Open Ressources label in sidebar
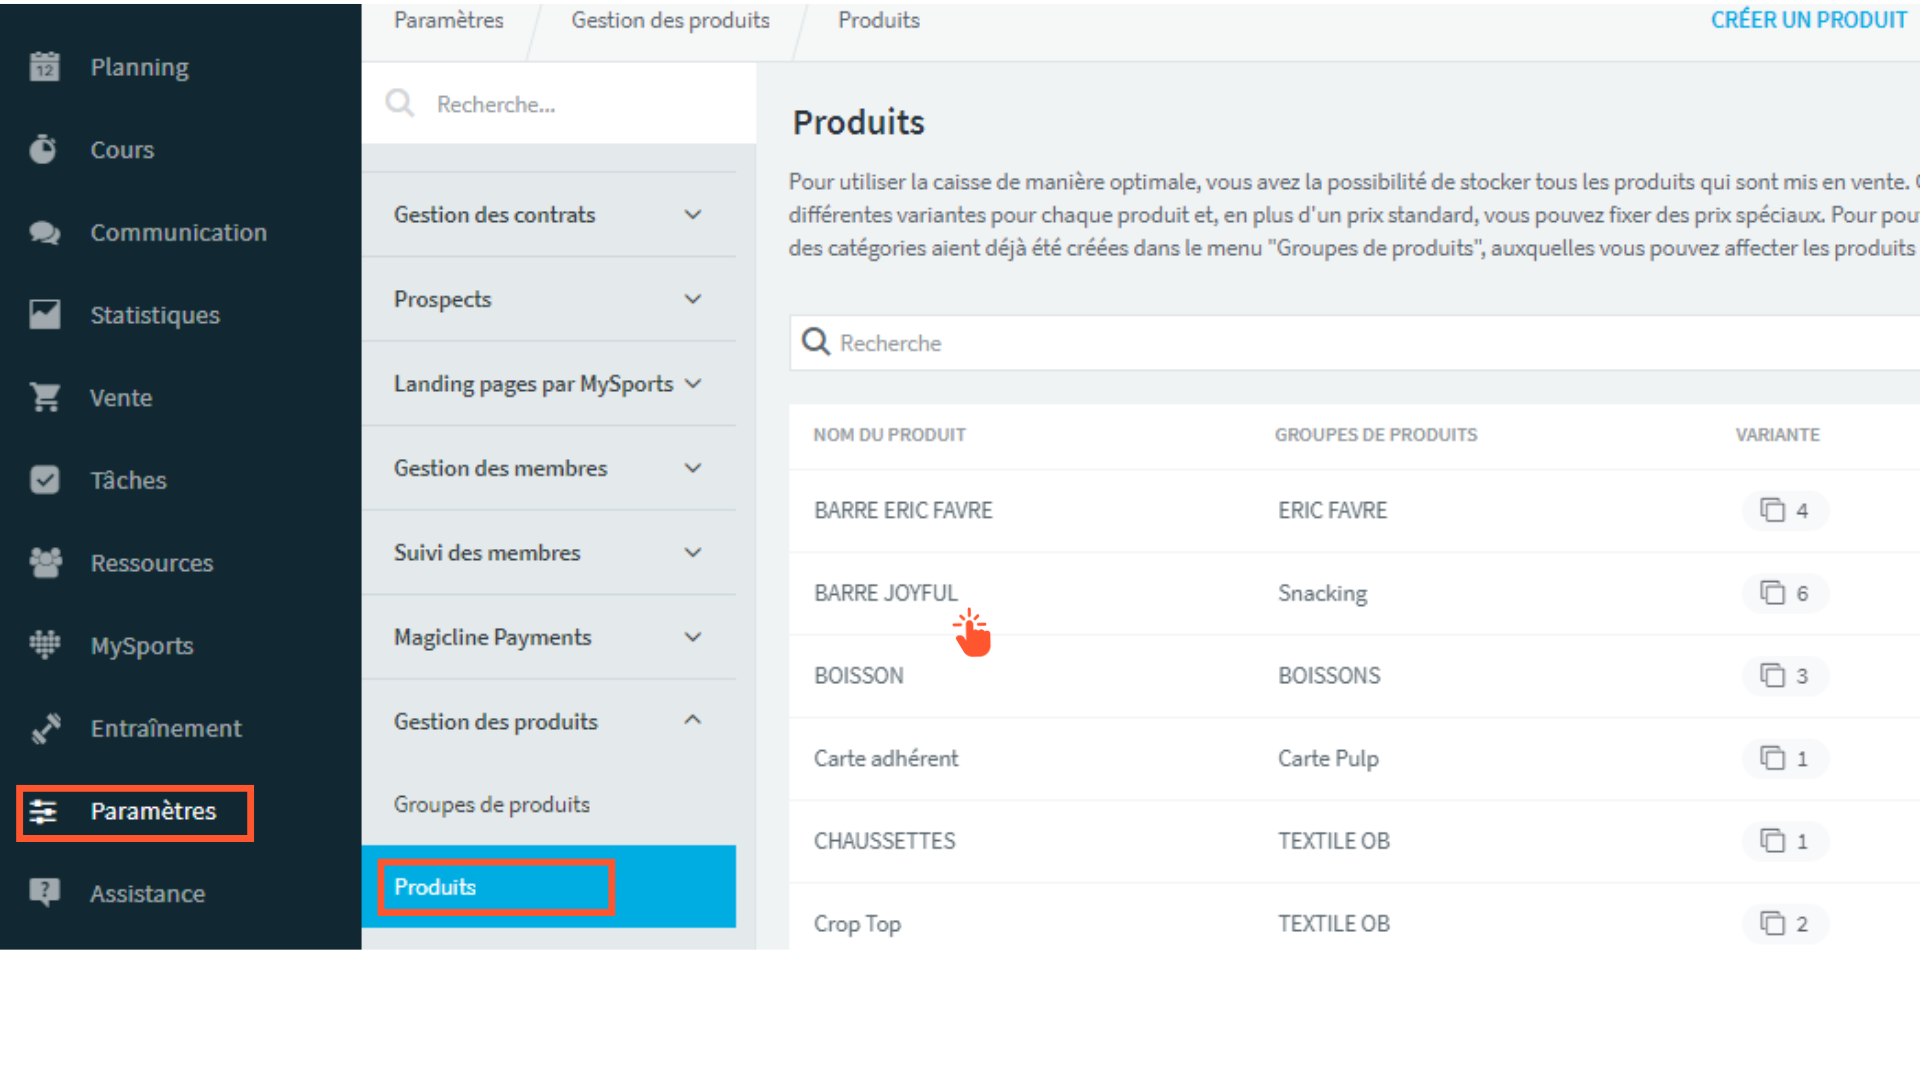This screenshot has height=1080, width=1920. tap(152, 563)
